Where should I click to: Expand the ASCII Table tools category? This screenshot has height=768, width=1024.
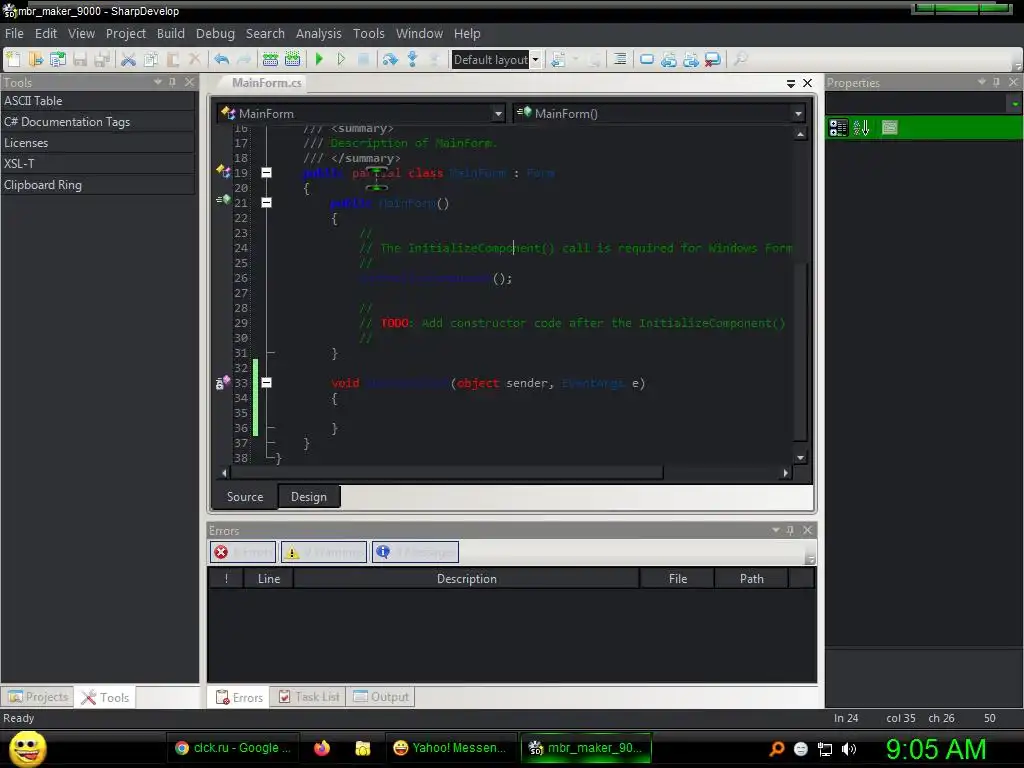pos(98,101)
